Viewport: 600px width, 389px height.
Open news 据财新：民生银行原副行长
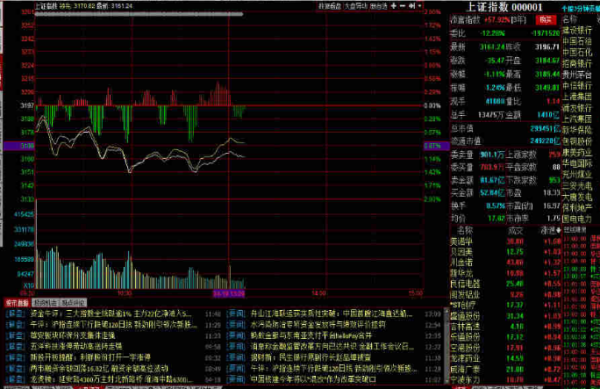click(311, 358)
